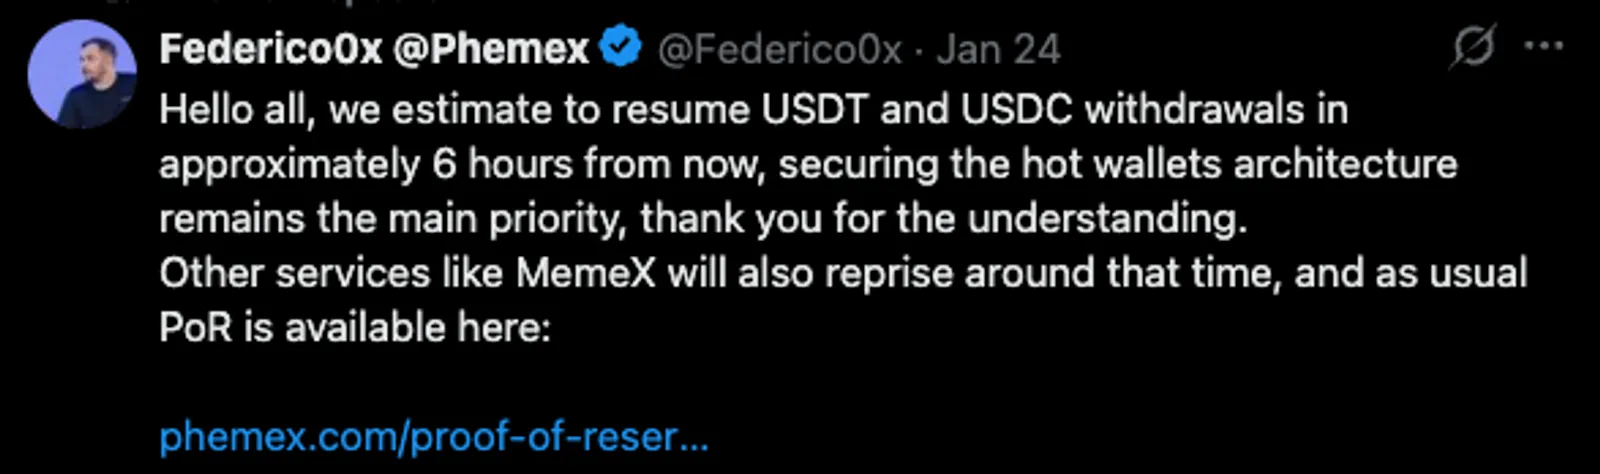Open the three-dot more options menu
The image size is (1600, 474).
click(x=1543, y=46)
